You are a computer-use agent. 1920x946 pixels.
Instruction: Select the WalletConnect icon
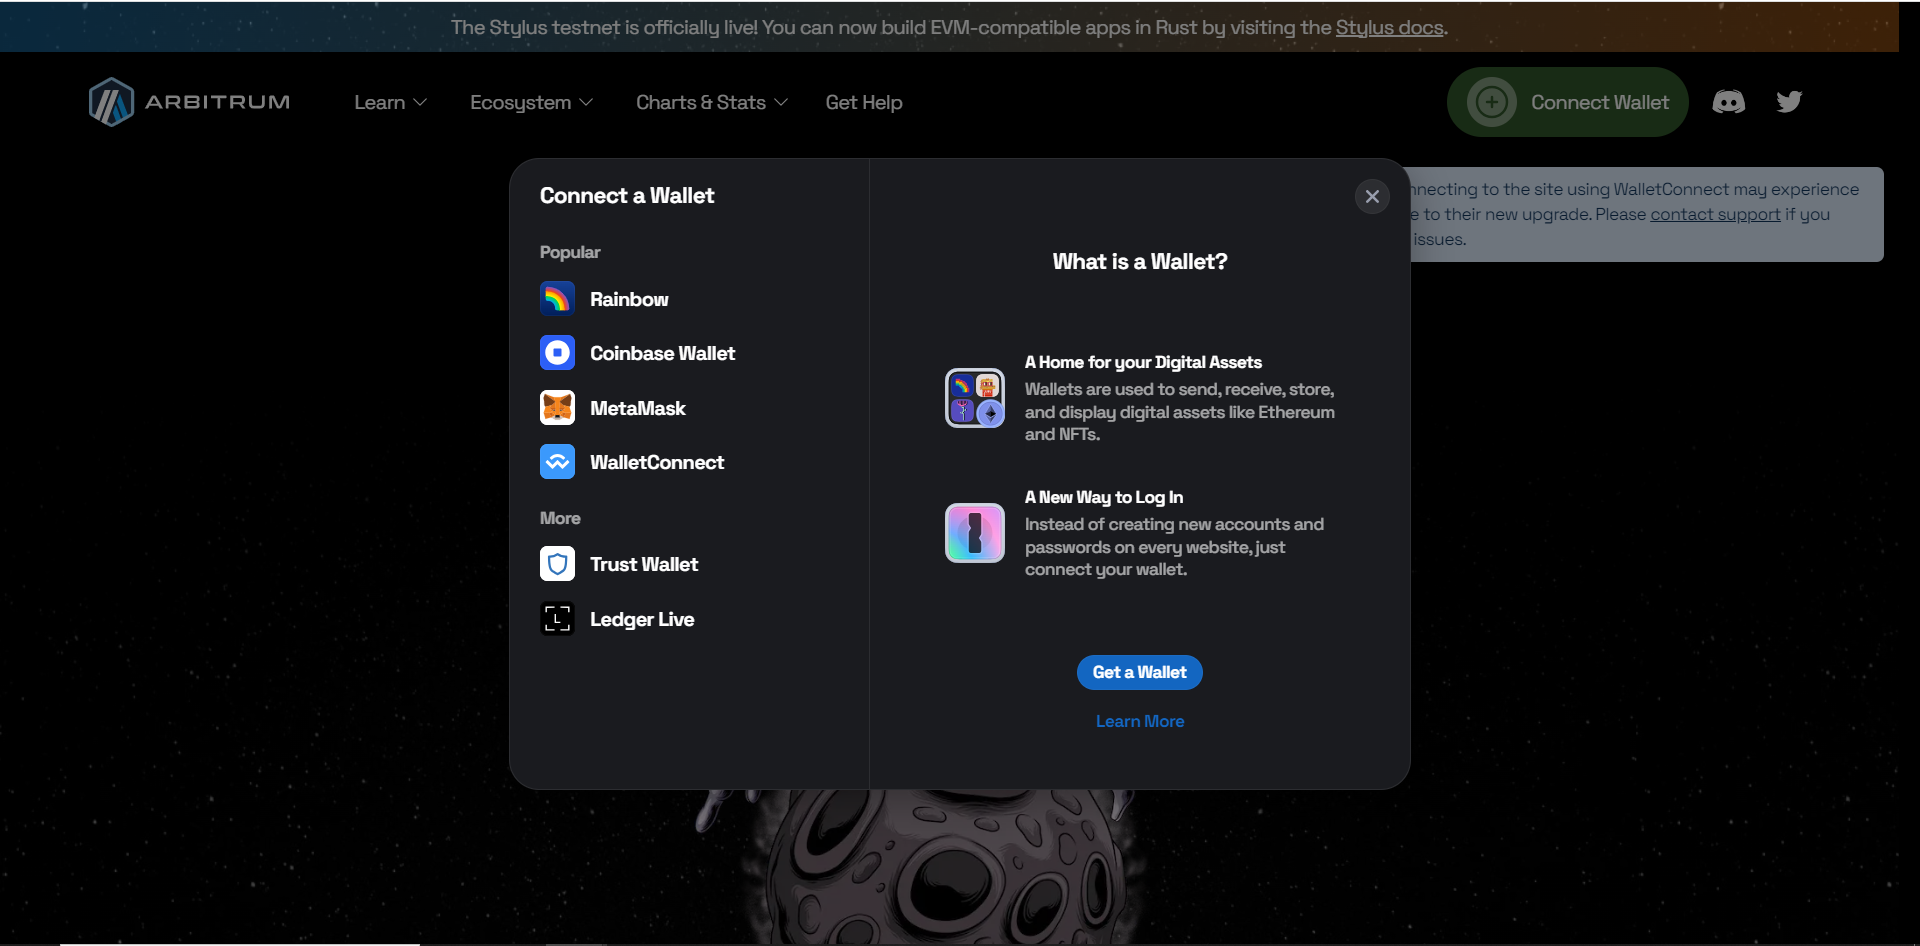pyautogui.click(x=557, y=462)
